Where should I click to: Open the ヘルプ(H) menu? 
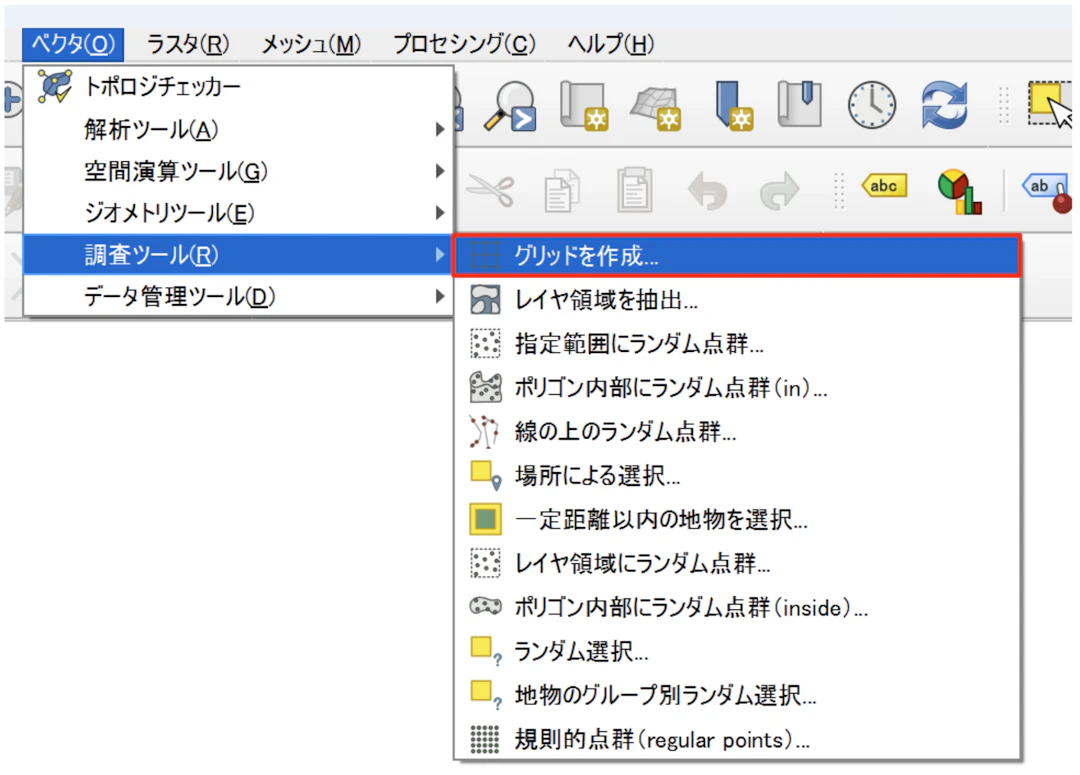(x=610, y=45)
